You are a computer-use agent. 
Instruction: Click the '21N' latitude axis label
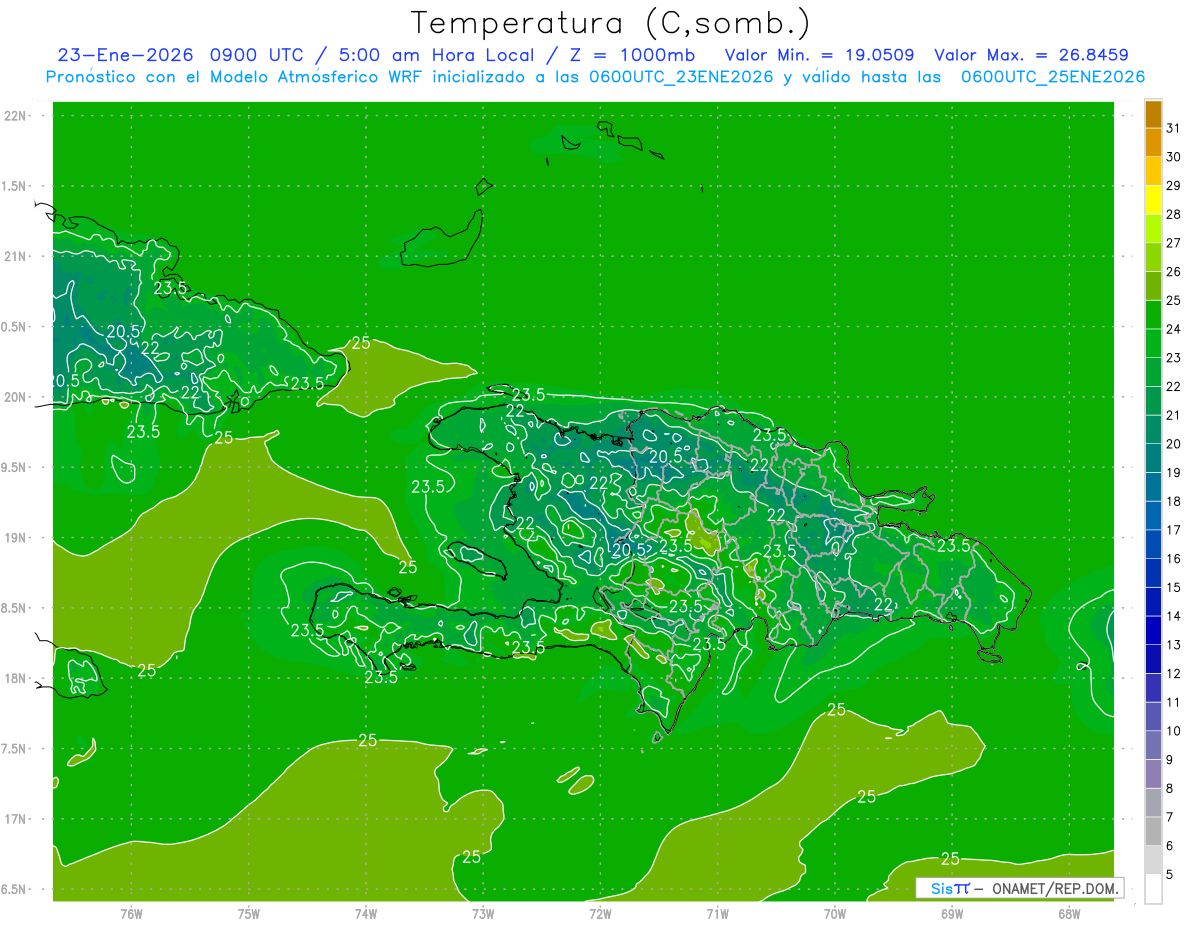(x=16, y=256)
